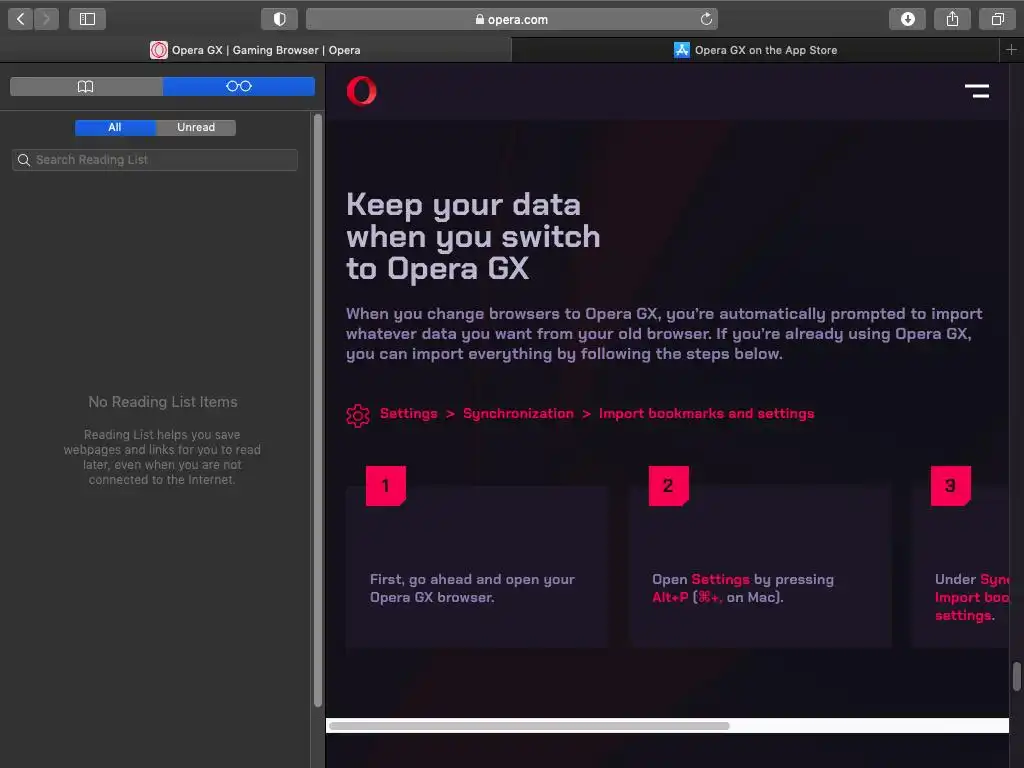Click the Opera logo on the page
Image resolution: width=1024 pixels, height=768 pixels.
[361, 91]
